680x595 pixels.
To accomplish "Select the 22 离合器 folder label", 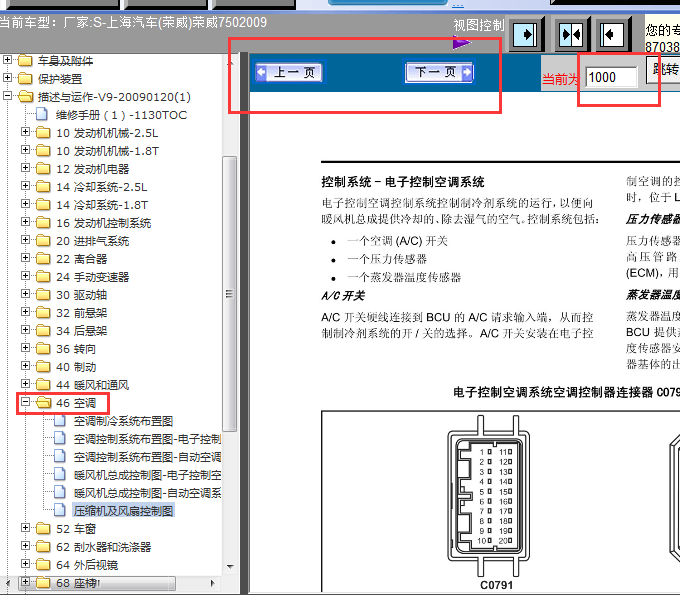I will point(82,259).
